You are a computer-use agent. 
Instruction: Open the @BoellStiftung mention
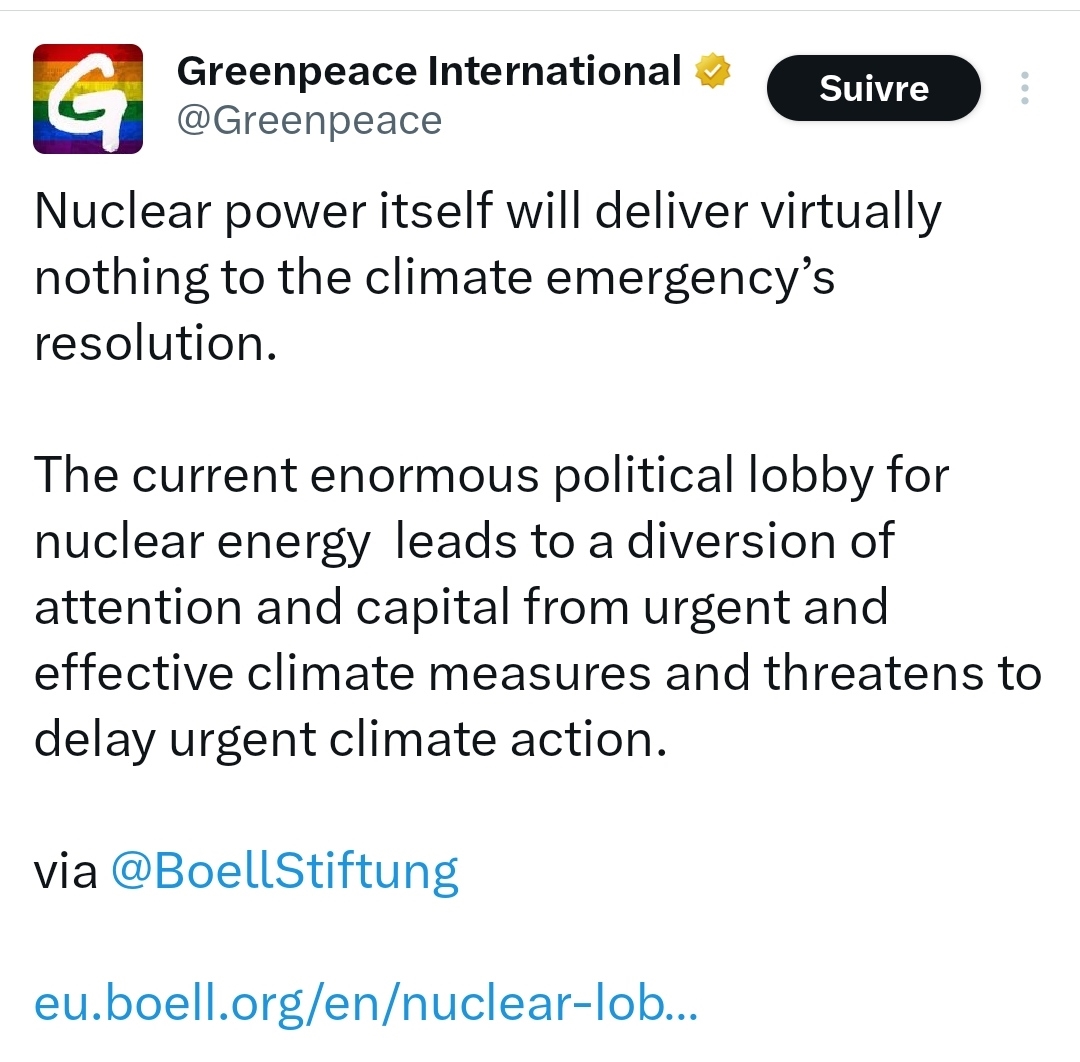284,870
